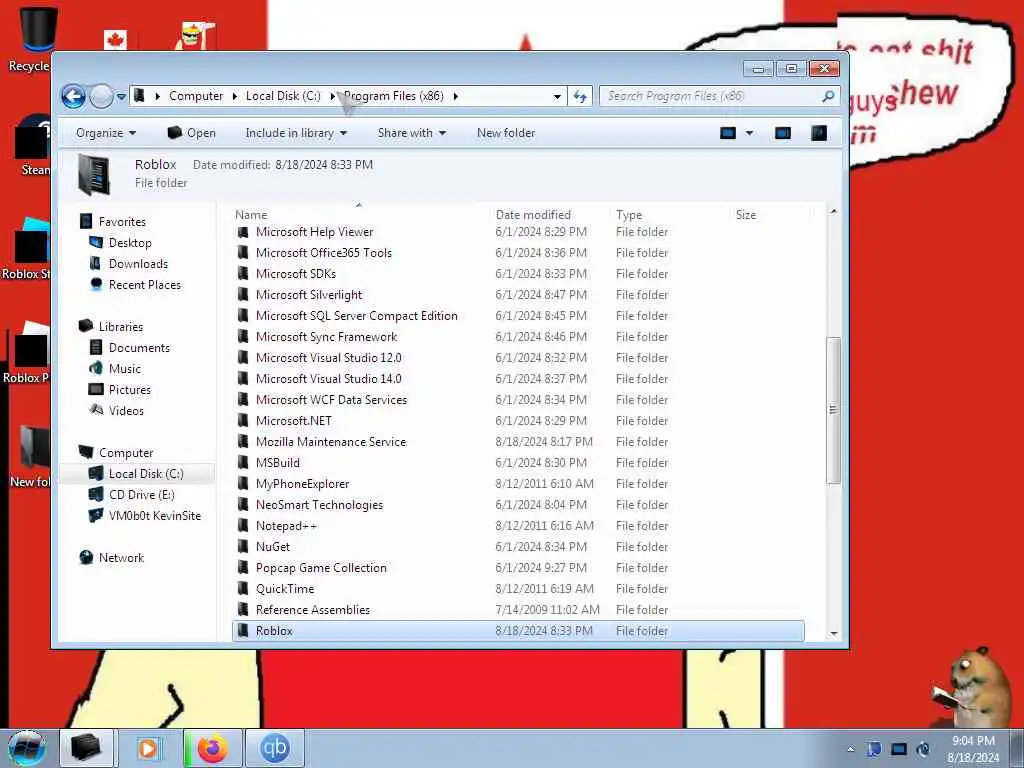Open the Share with menu
The height and width of the screenshot is (768, 1024).
pos(411,133)
